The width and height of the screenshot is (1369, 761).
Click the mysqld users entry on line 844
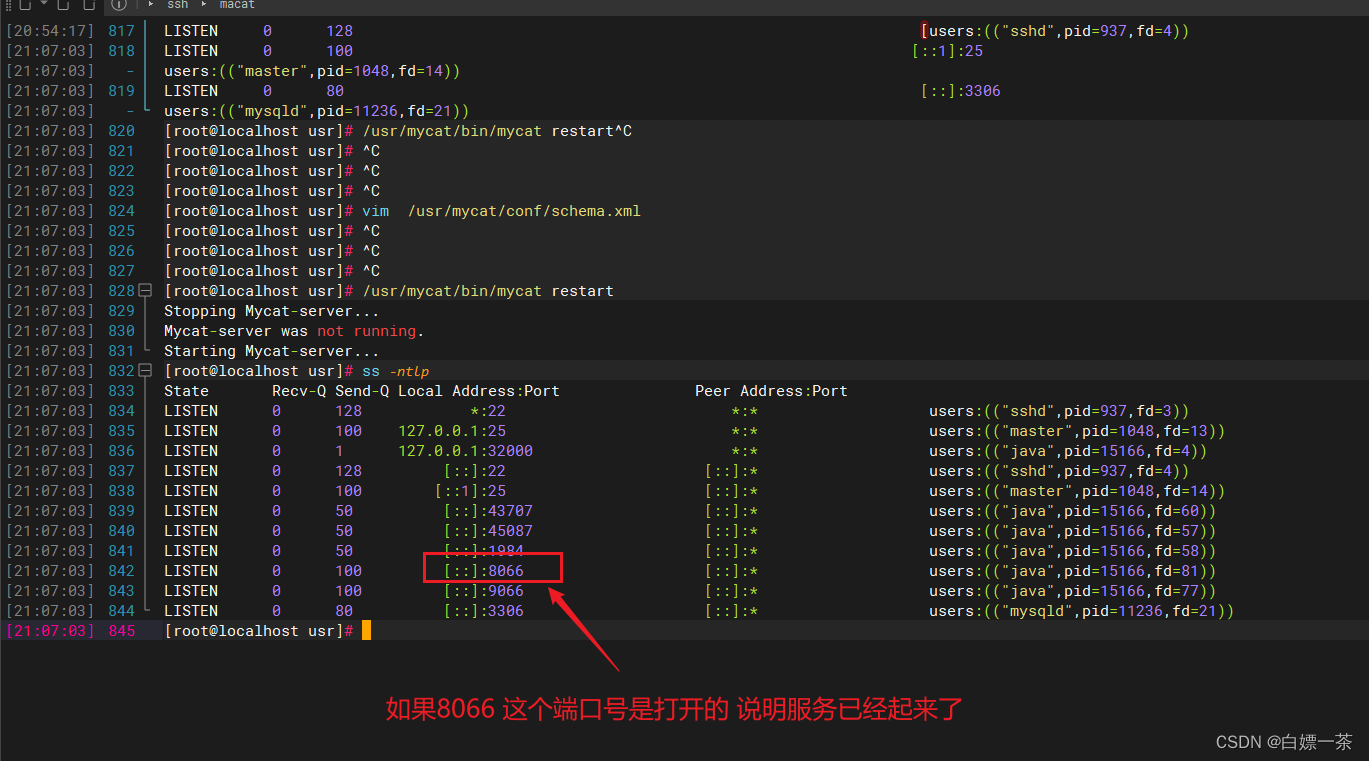(1082, 611)
